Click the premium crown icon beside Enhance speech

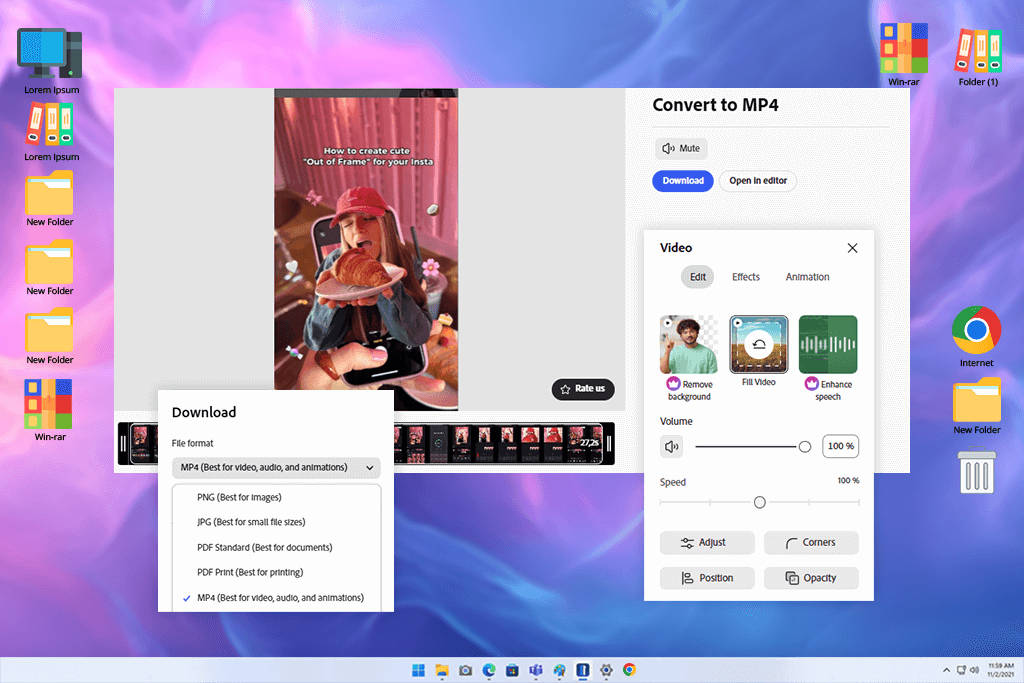click(x=812, y=384)
